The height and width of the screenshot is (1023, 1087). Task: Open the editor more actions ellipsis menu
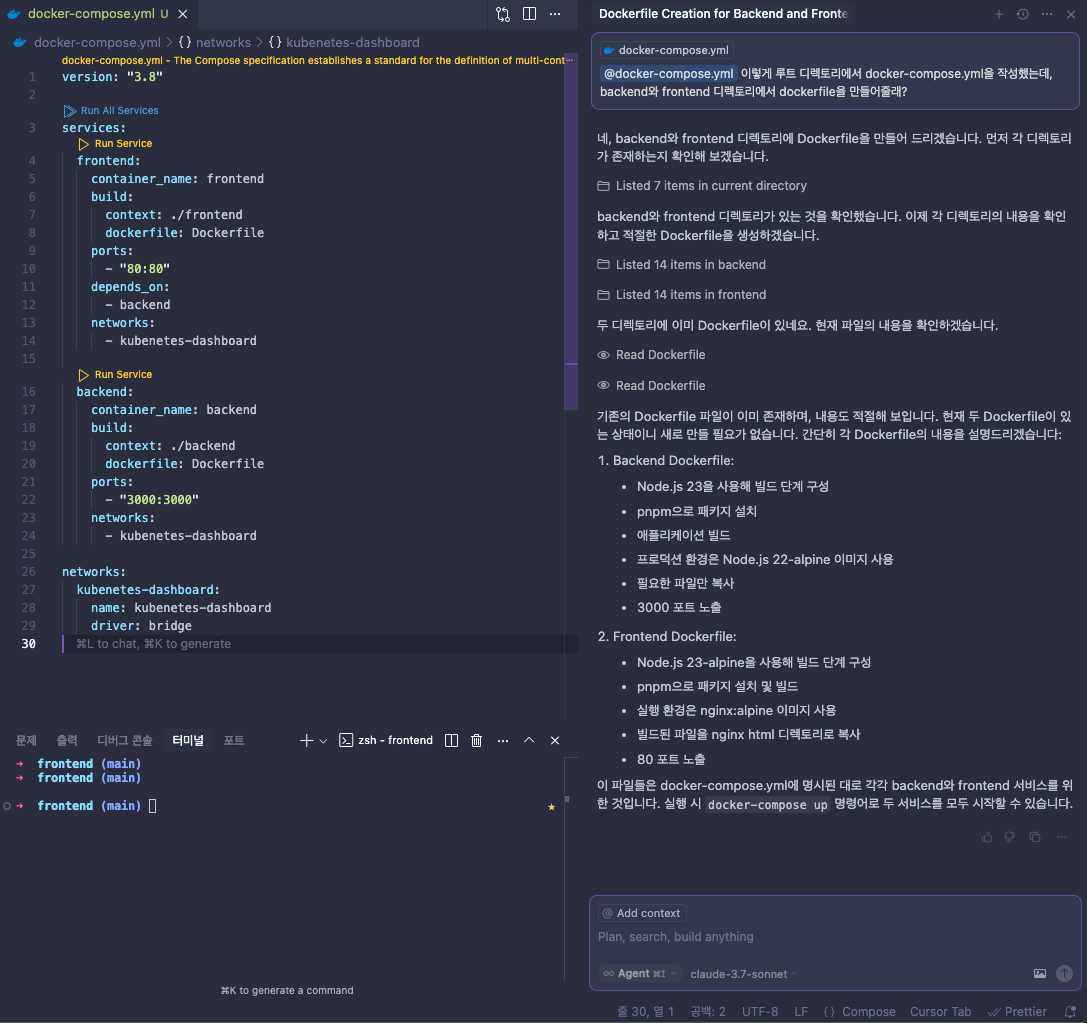pos(555,14)
